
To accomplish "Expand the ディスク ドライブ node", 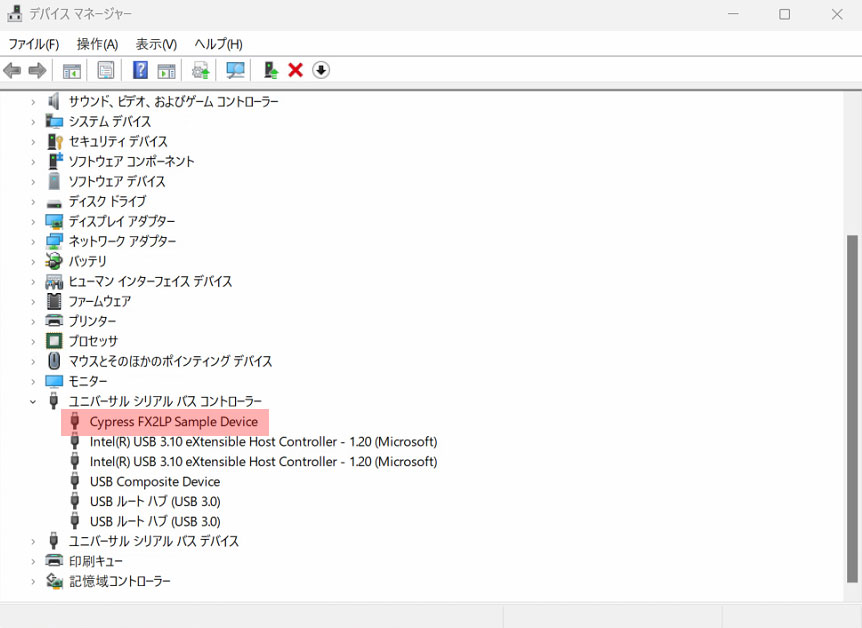I will tap(33, 202).
